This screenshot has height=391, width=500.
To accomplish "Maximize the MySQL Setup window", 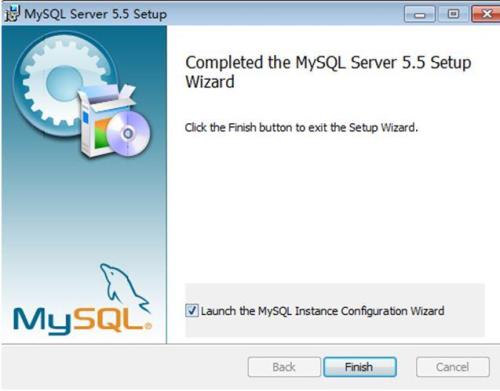I will point(453,14).
